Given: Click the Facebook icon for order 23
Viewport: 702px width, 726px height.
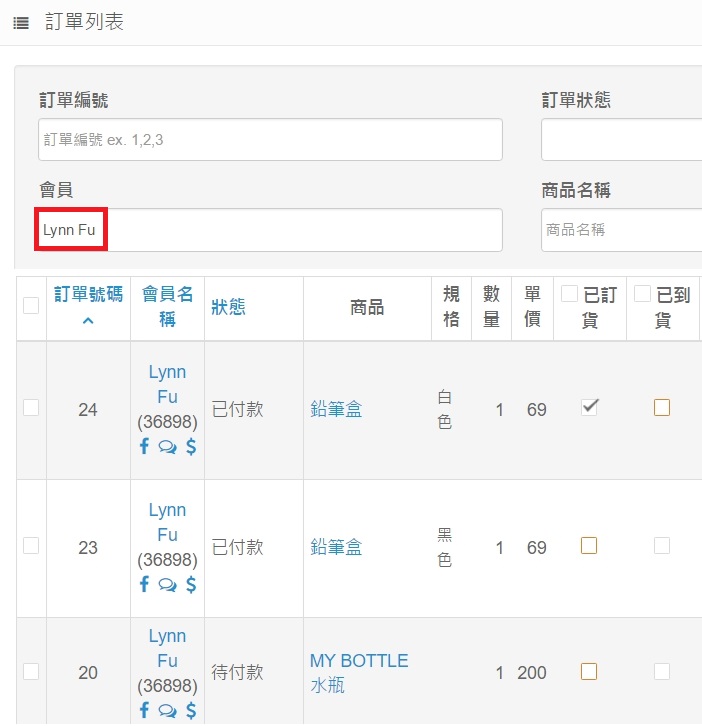Looking at the screenshot, I should point(144,584).
